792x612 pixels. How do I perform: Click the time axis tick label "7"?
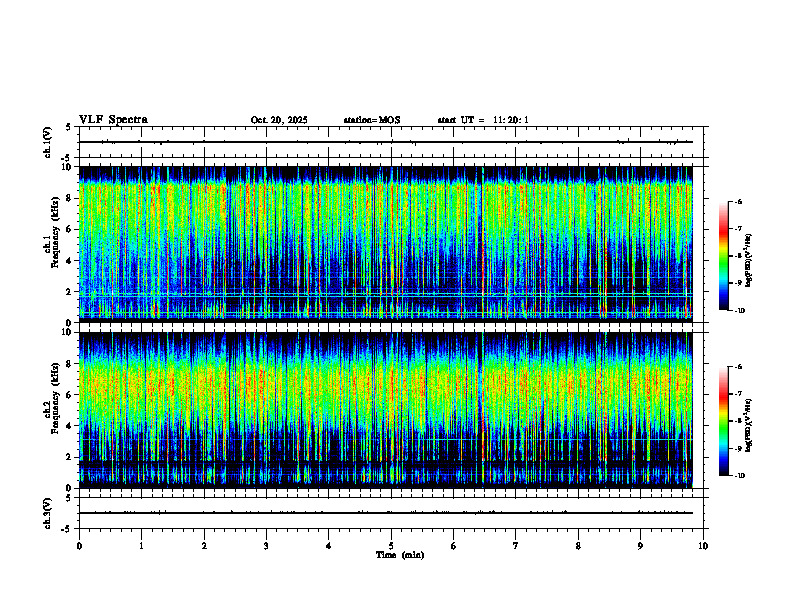coord(516,546)
